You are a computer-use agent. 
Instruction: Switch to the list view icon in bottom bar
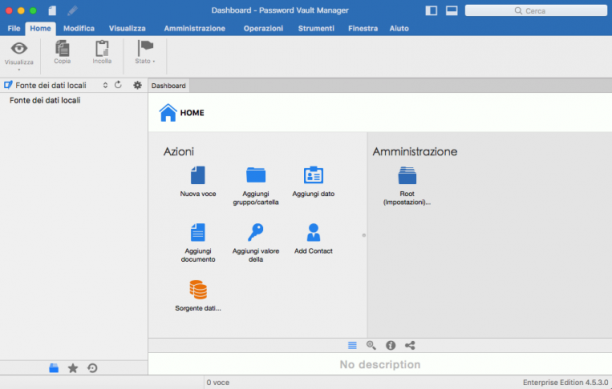click(352, 345)
